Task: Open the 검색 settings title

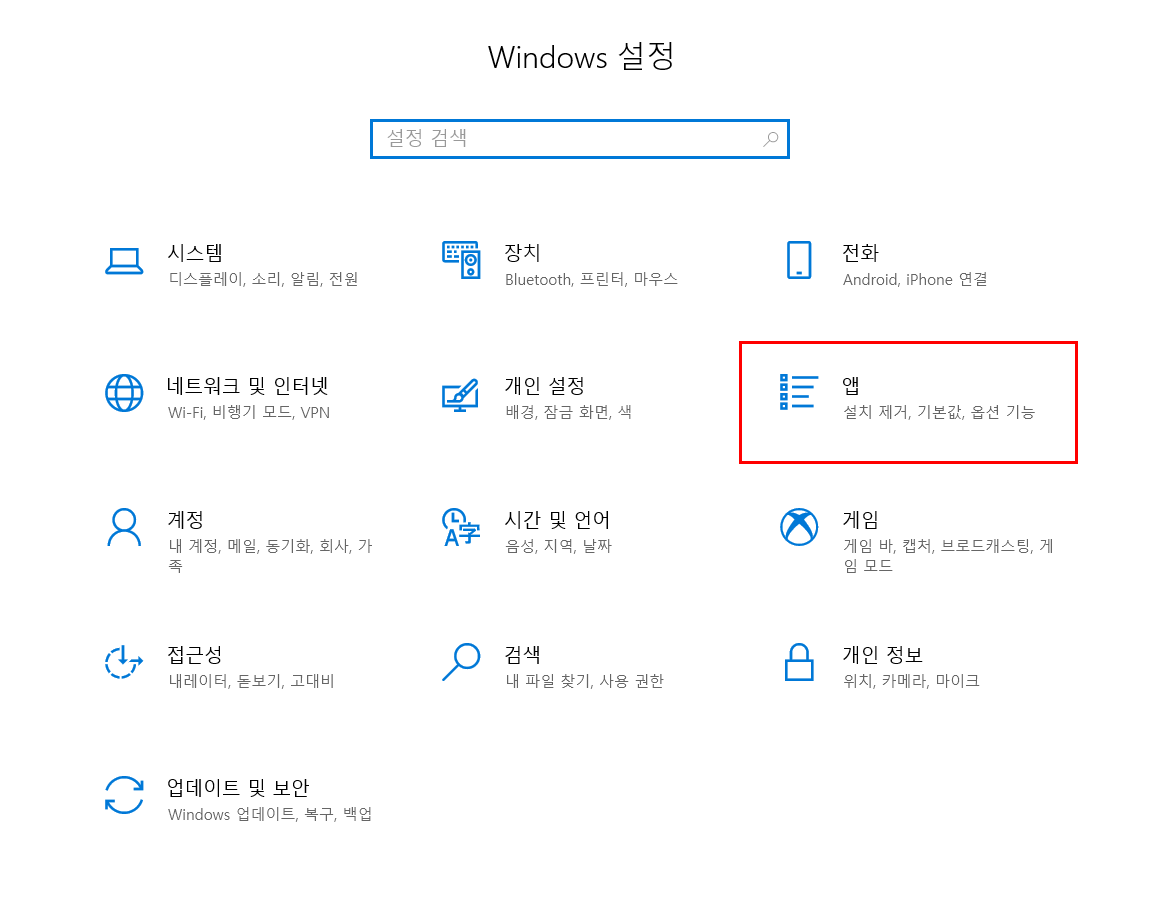Action: 522,654
